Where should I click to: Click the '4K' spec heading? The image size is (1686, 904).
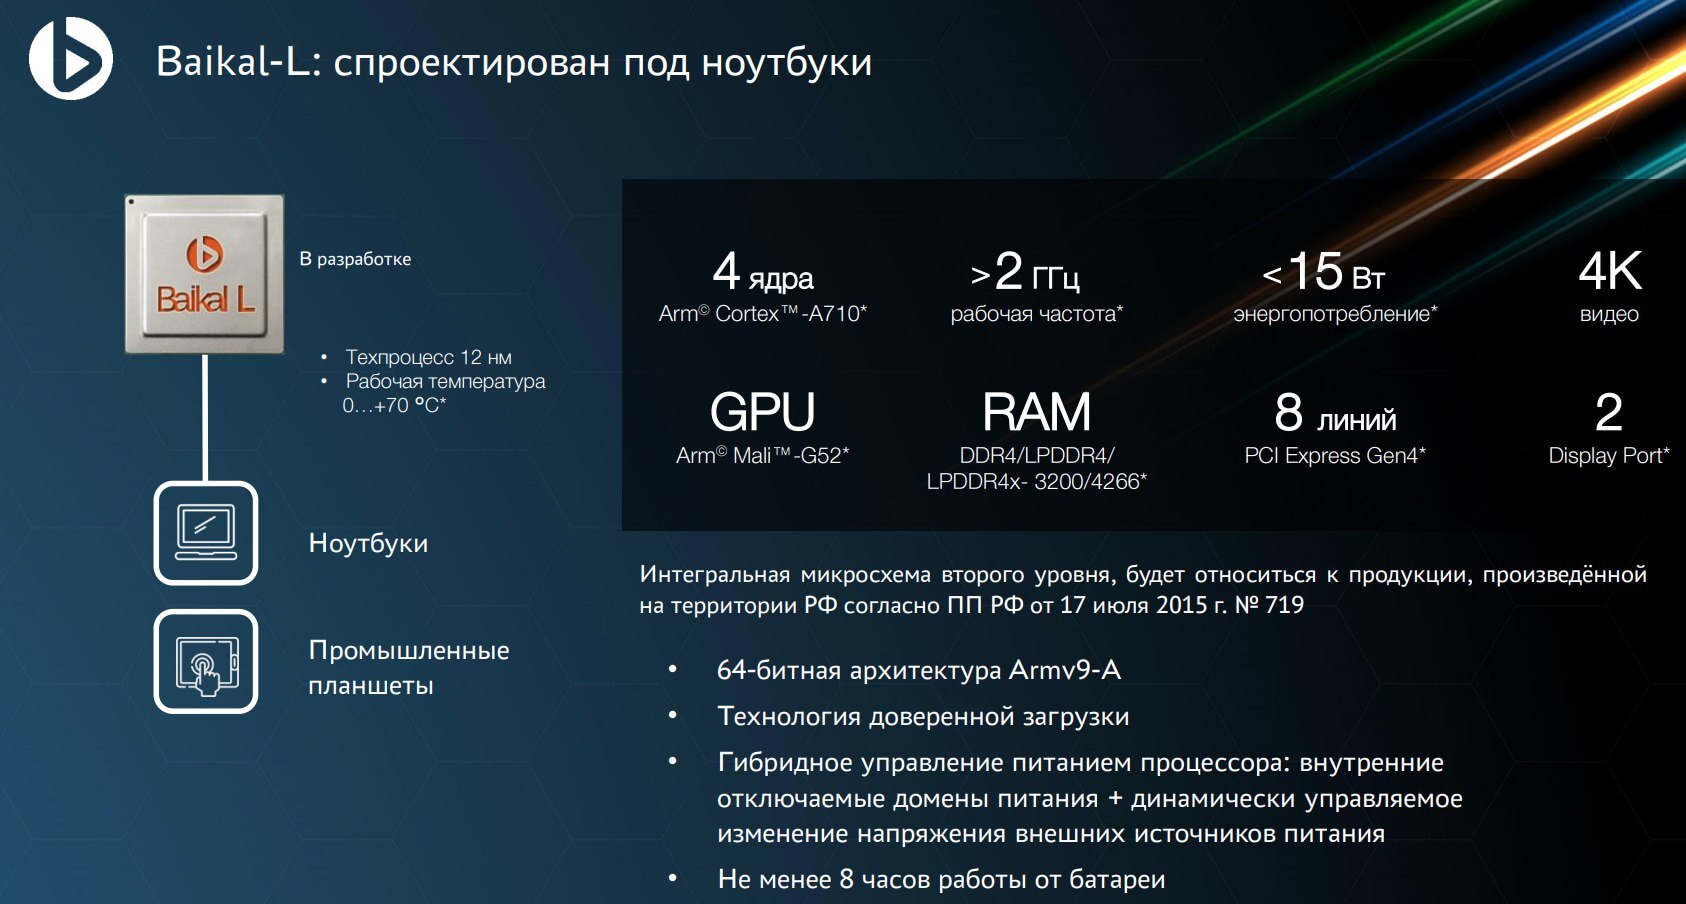click(1610, 271)
